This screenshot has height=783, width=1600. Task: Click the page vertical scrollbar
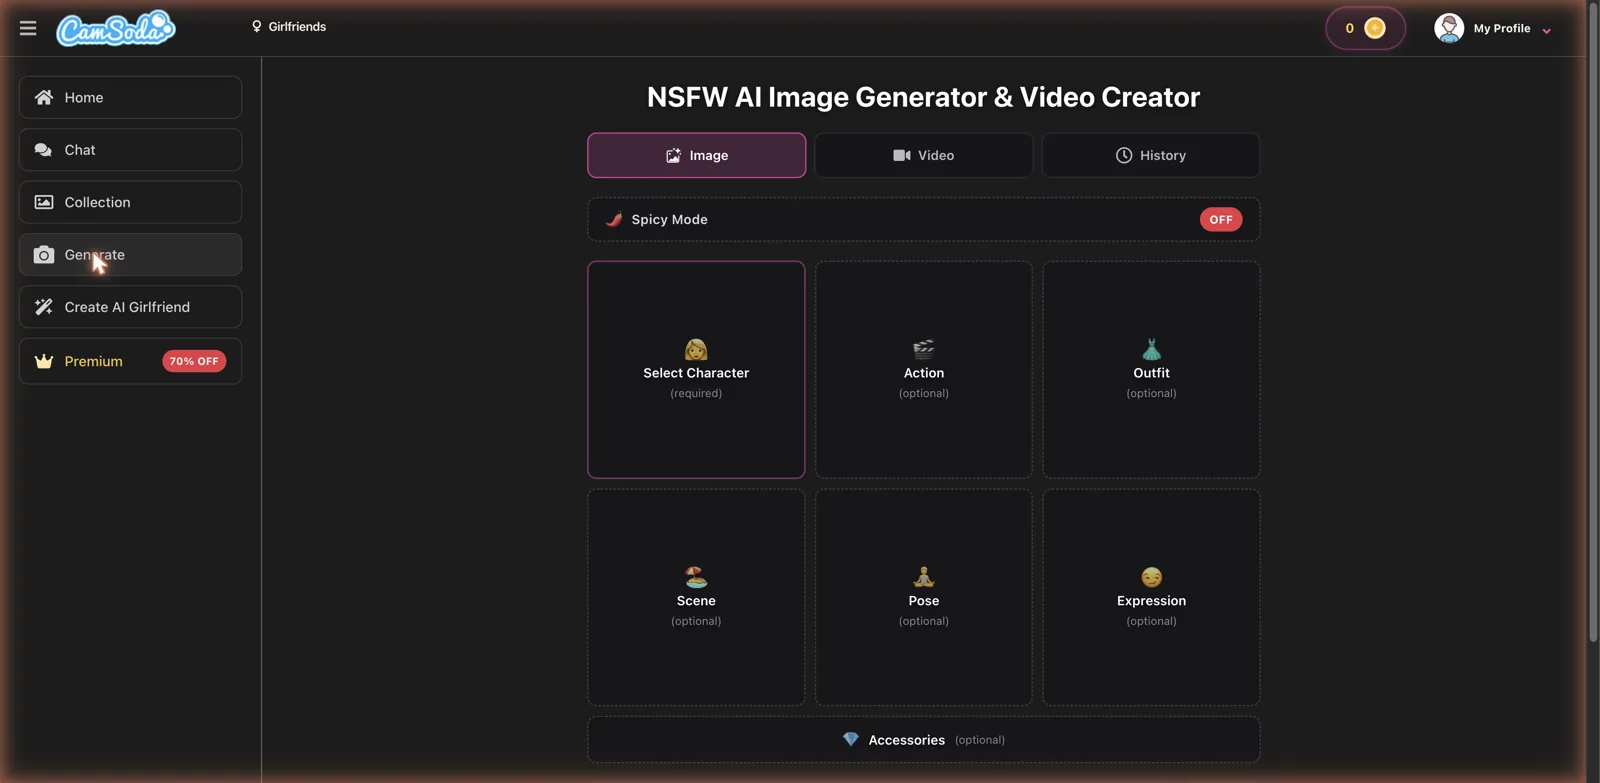(x=1593, y=320)
